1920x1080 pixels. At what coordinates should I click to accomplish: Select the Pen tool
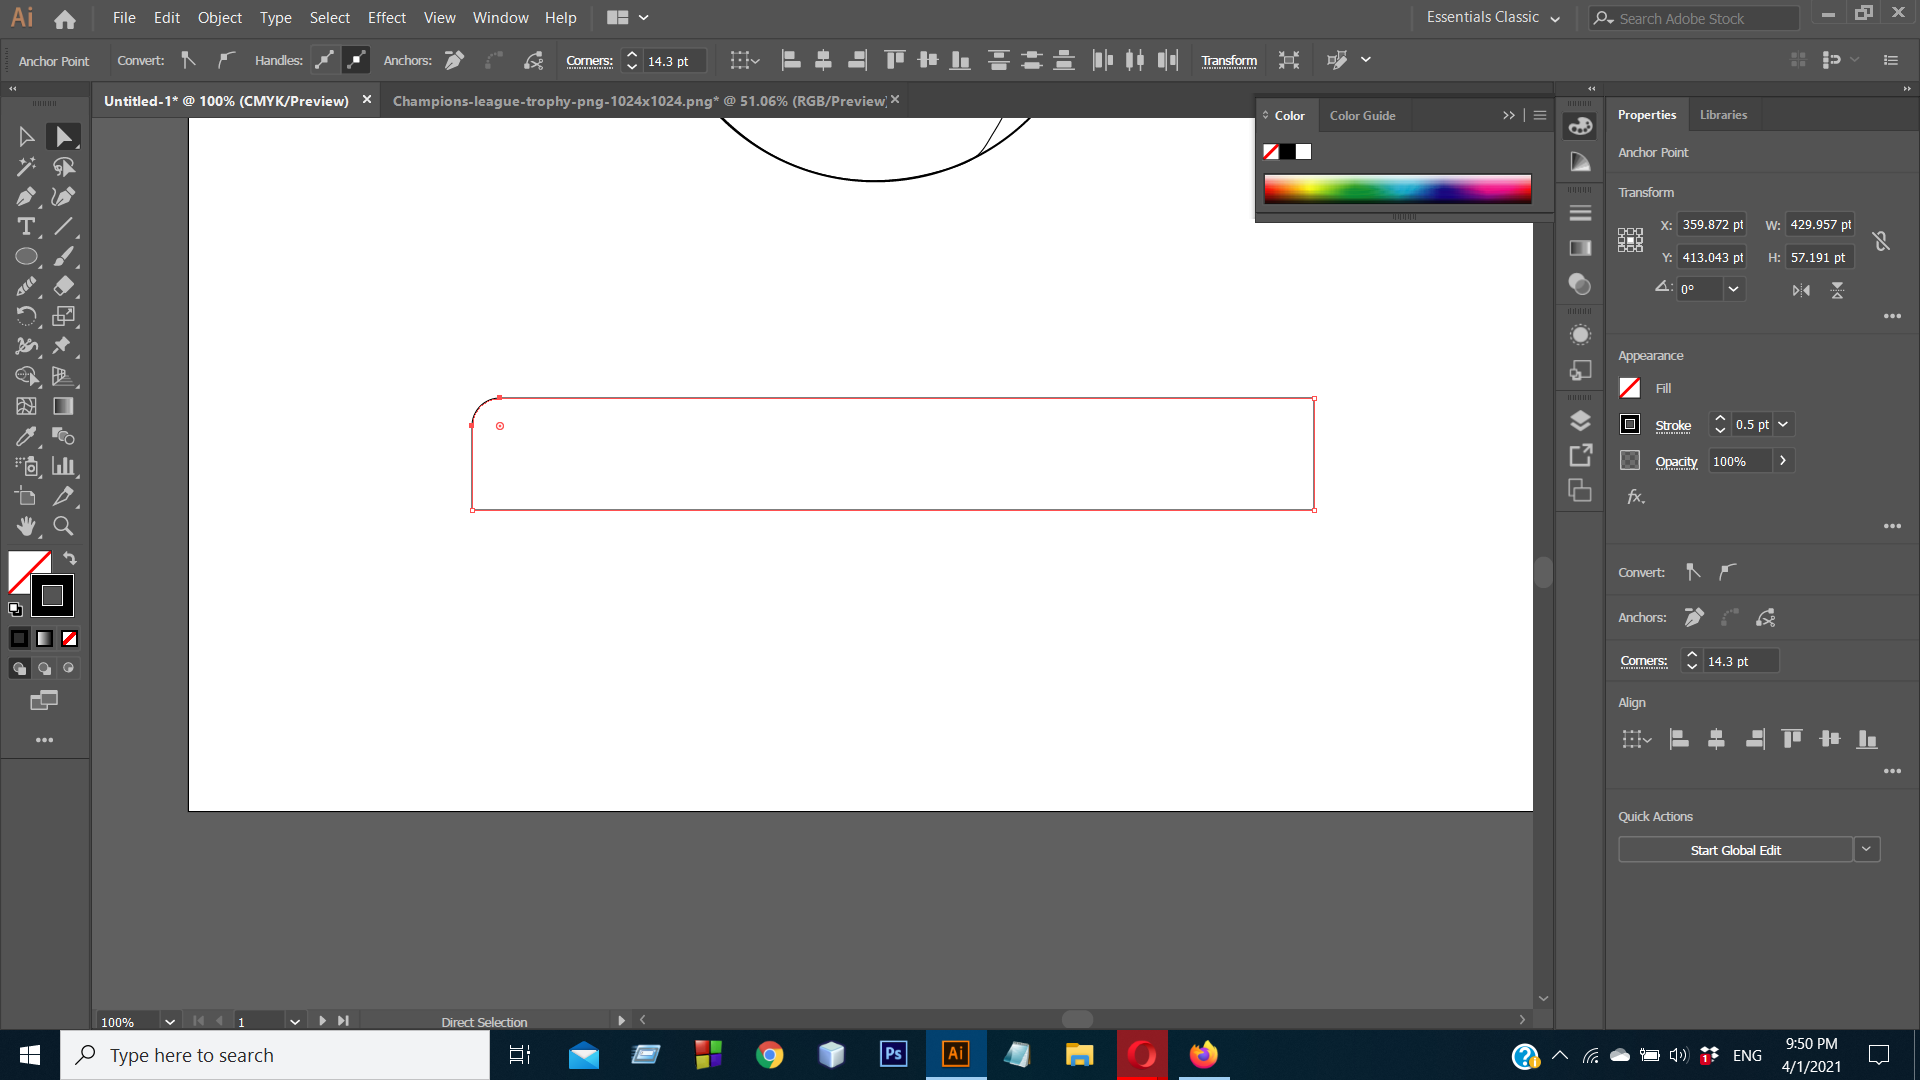click(27, 197)
